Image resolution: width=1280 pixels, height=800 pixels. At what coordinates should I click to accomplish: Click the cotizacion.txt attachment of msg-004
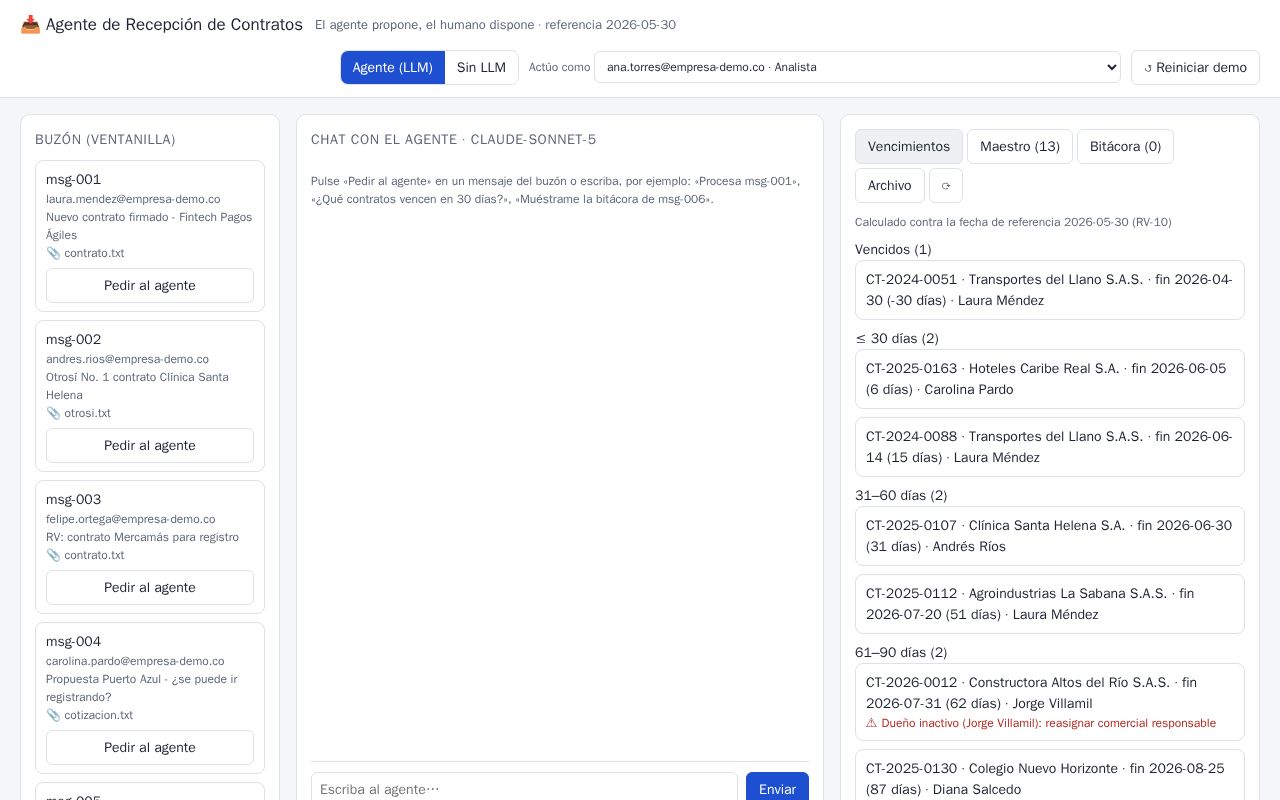(x=89, y=715)
